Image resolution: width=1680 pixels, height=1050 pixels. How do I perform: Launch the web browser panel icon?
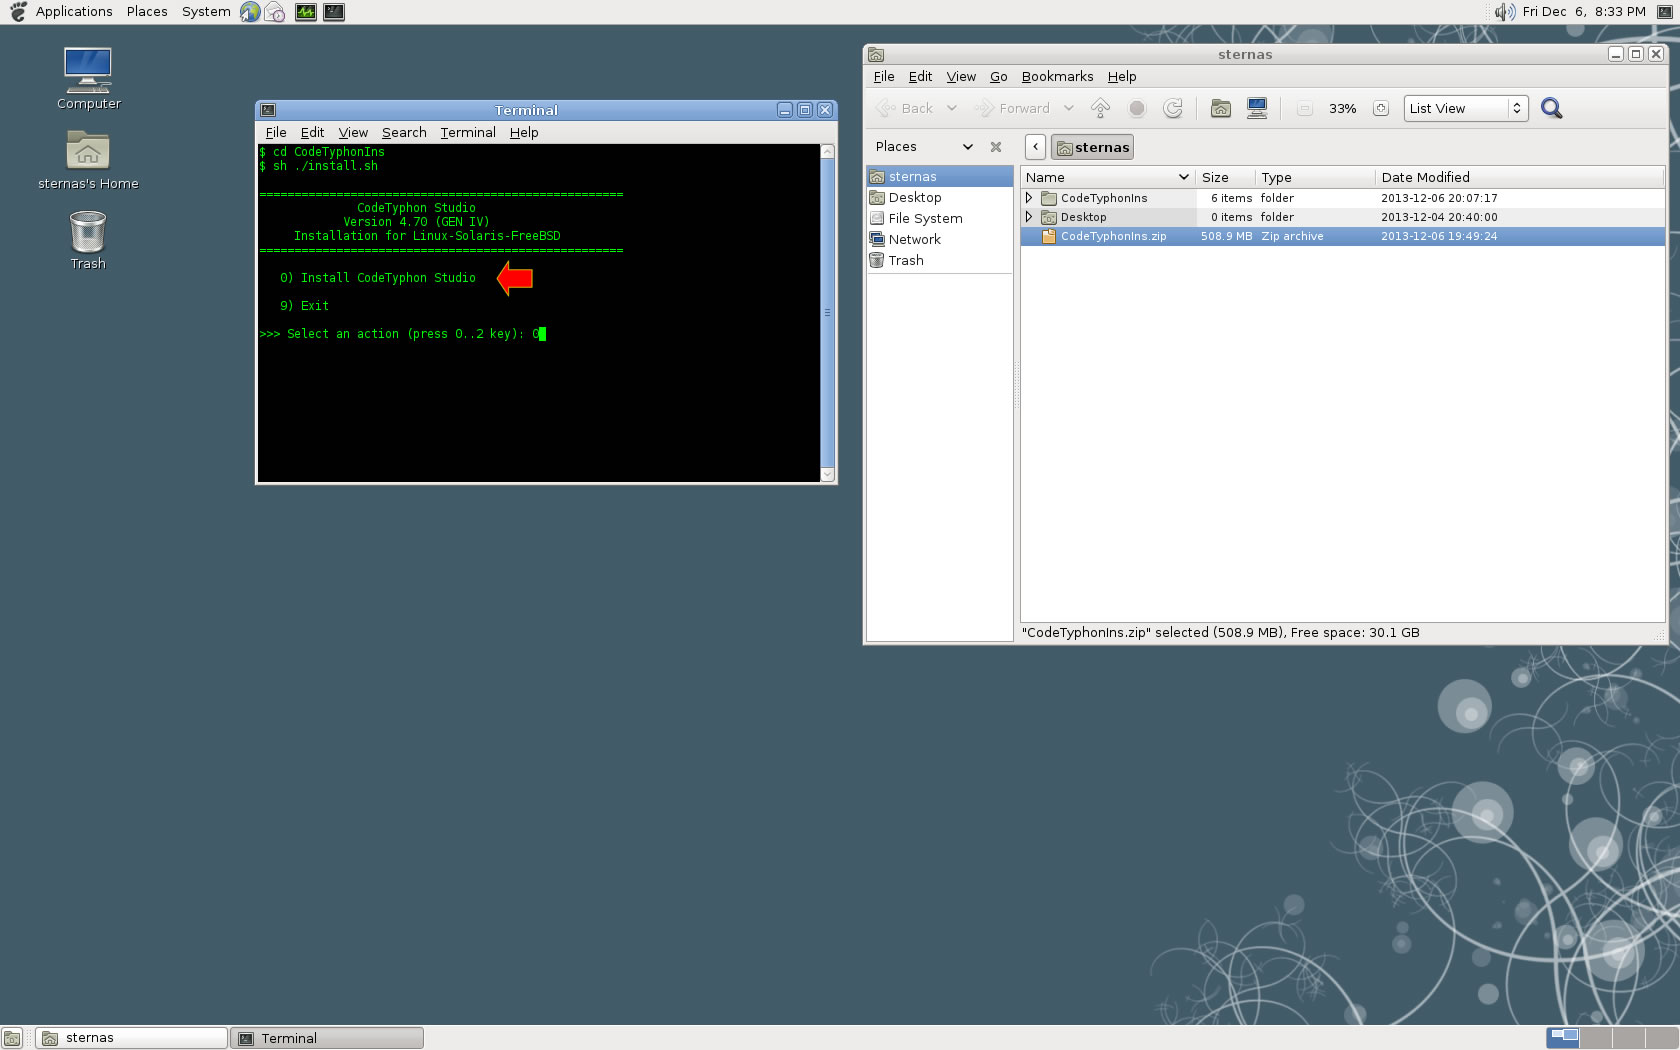click(x=250, y=12)
